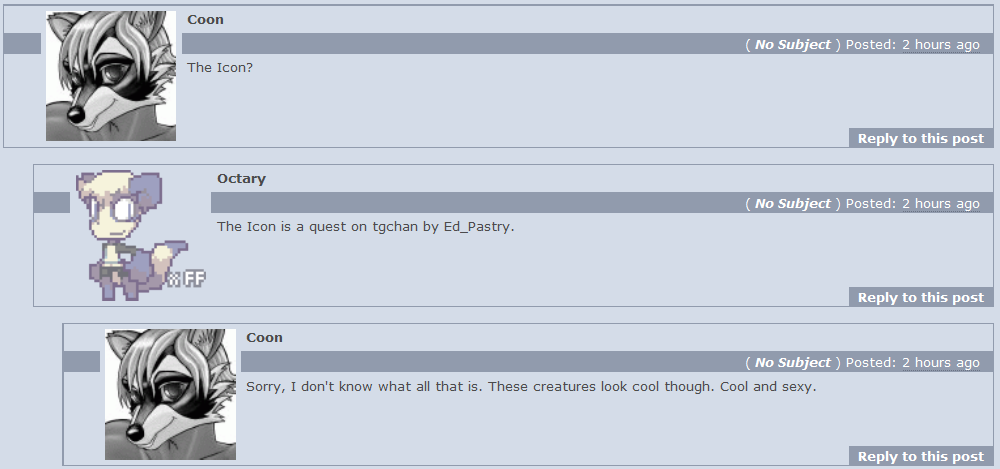Visit Octary's profile via the username
Image resolution: width=1000 pixels, height=469 pixels.
pos(241,179)
